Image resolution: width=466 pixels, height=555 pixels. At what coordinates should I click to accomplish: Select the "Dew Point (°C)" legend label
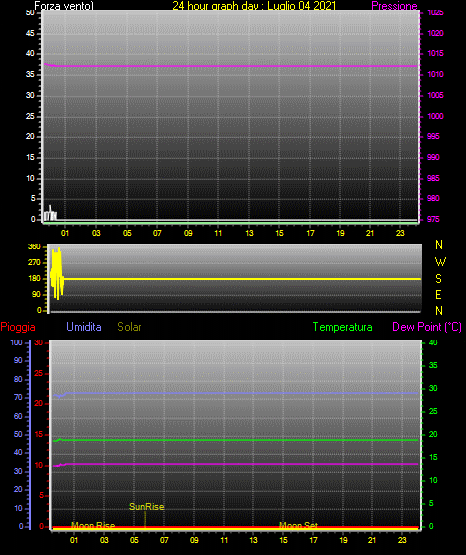(x=427, y=327)
